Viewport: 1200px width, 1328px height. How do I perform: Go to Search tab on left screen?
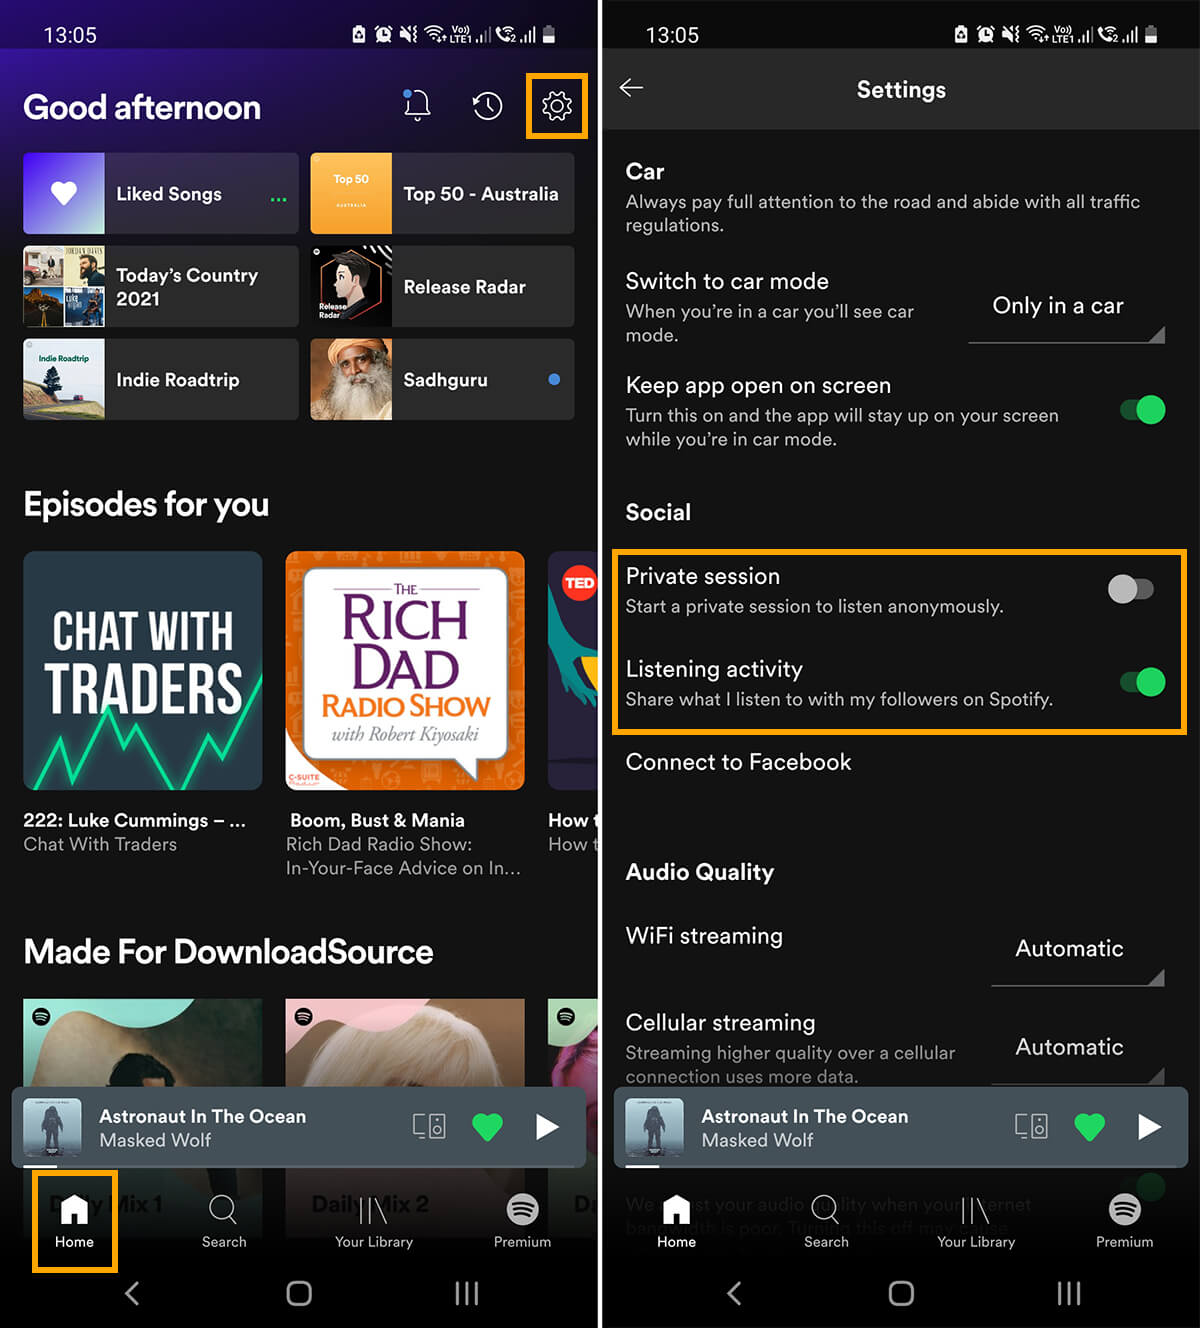[223, 1221]
